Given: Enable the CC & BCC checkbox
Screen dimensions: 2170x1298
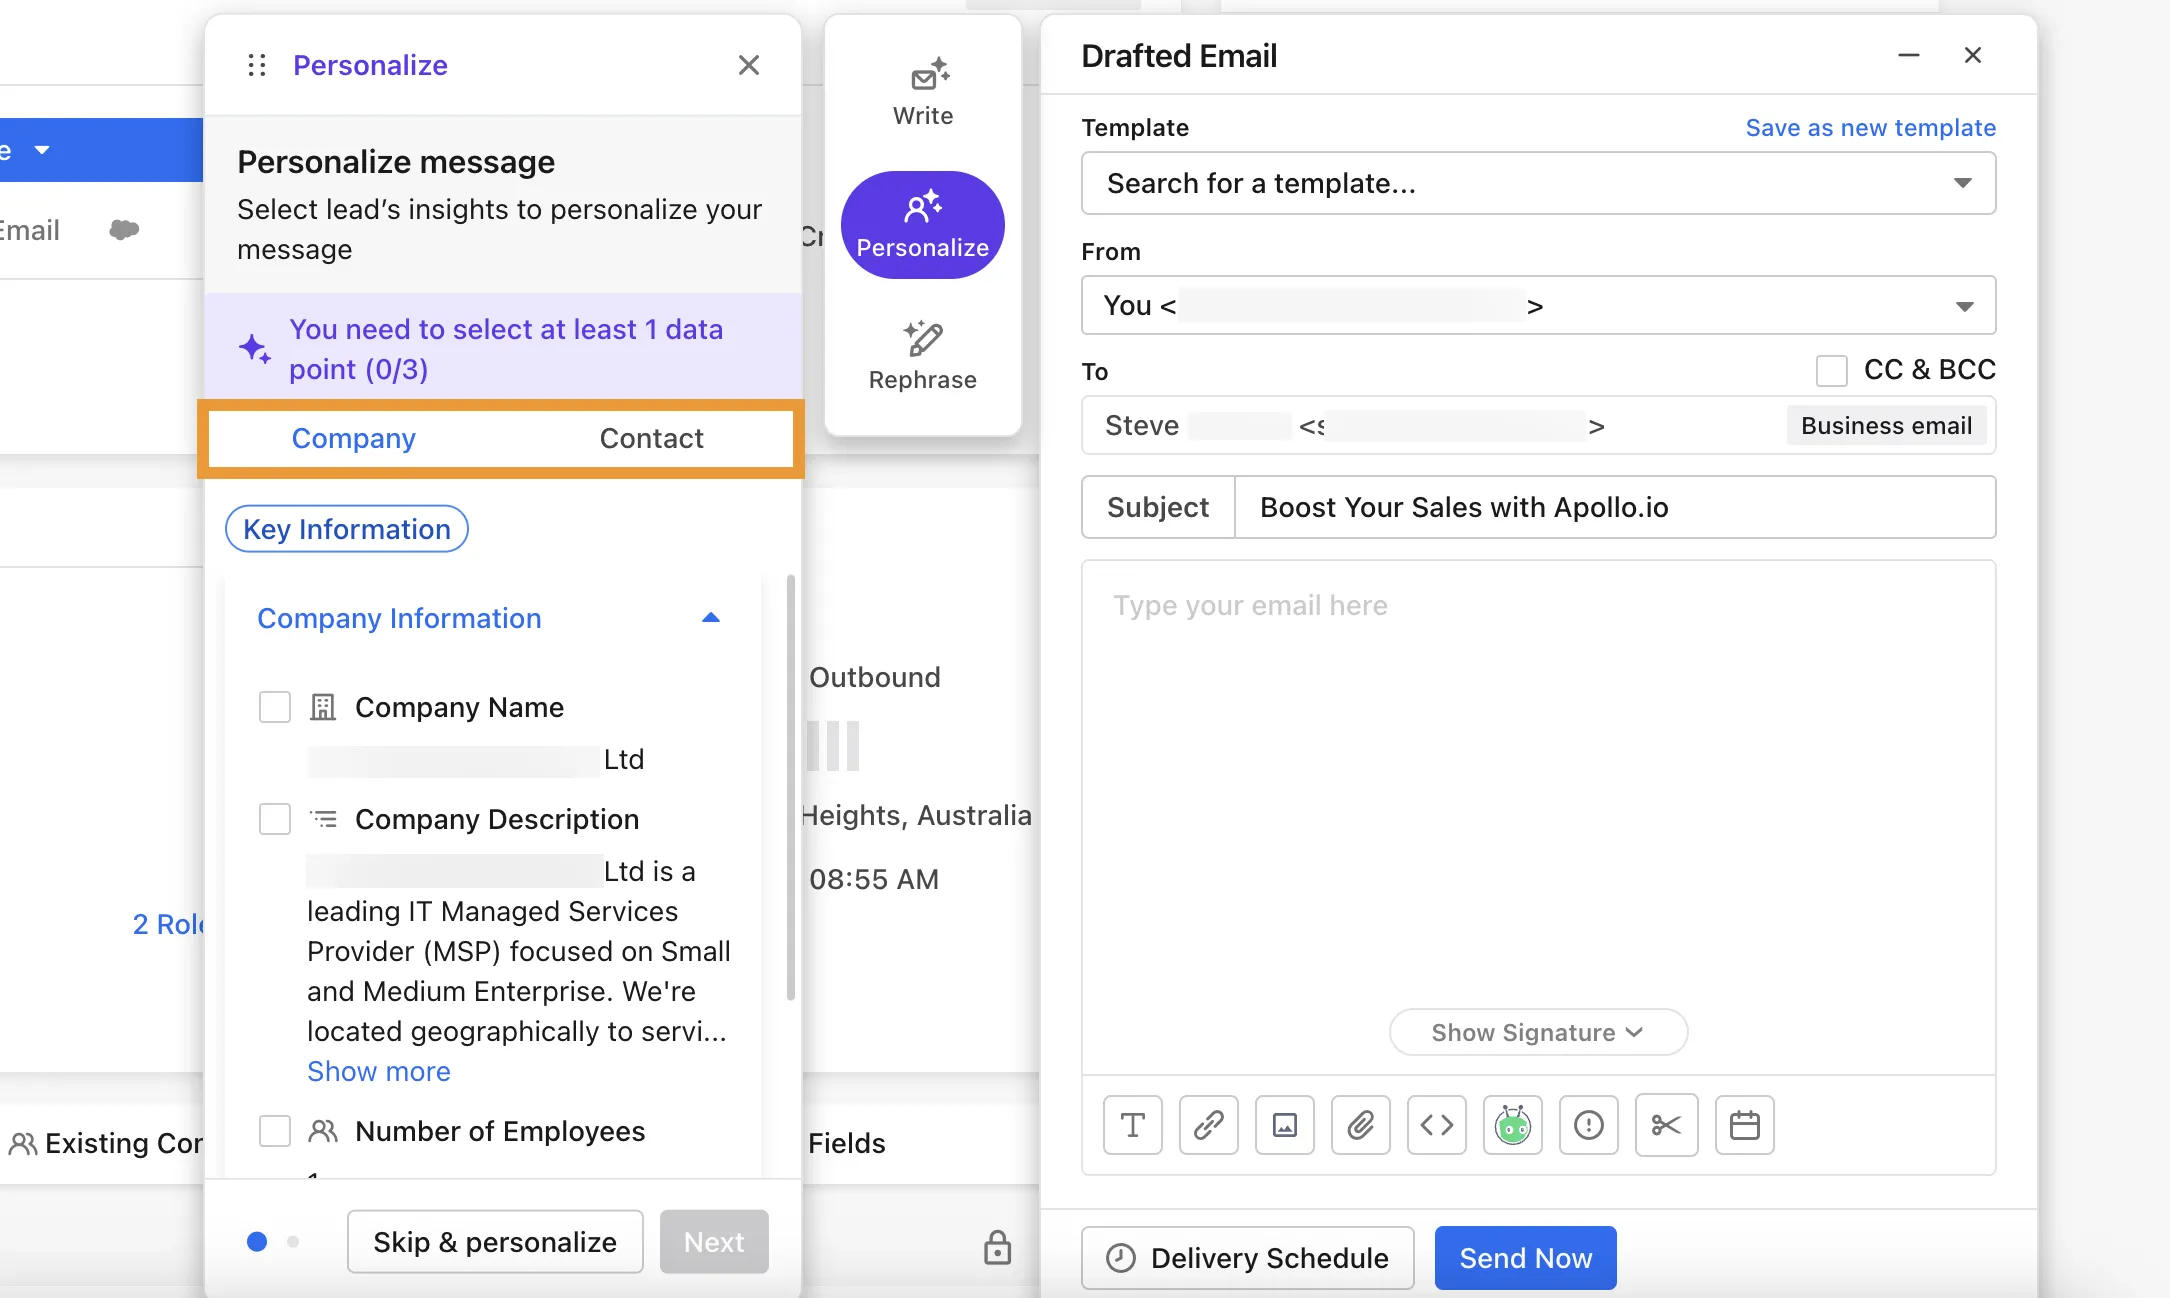Looking at the screenshot, I should (x=1831, y=370).
